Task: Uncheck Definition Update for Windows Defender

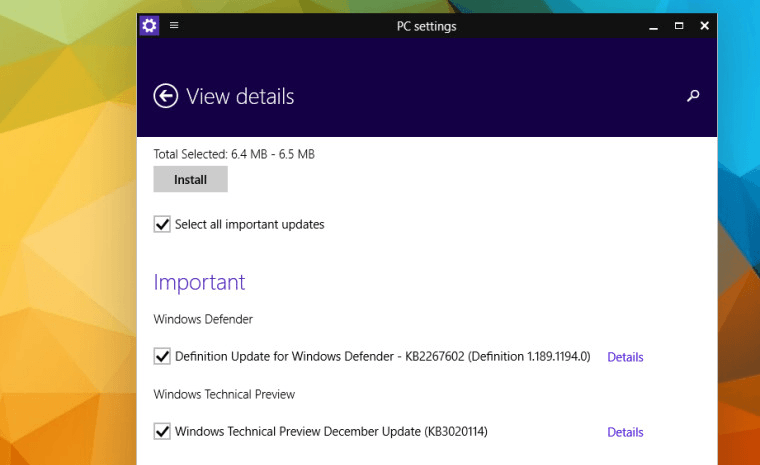Action: click(x=162, y=356)
